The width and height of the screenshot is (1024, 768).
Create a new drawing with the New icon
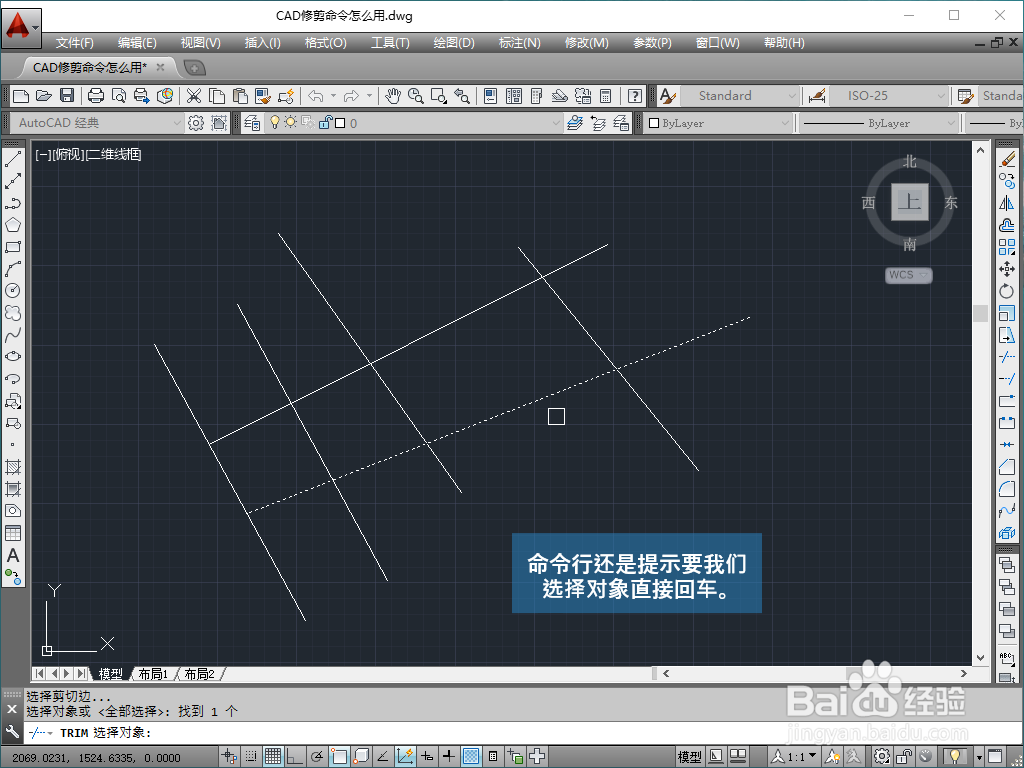click(x=20, y=96)
